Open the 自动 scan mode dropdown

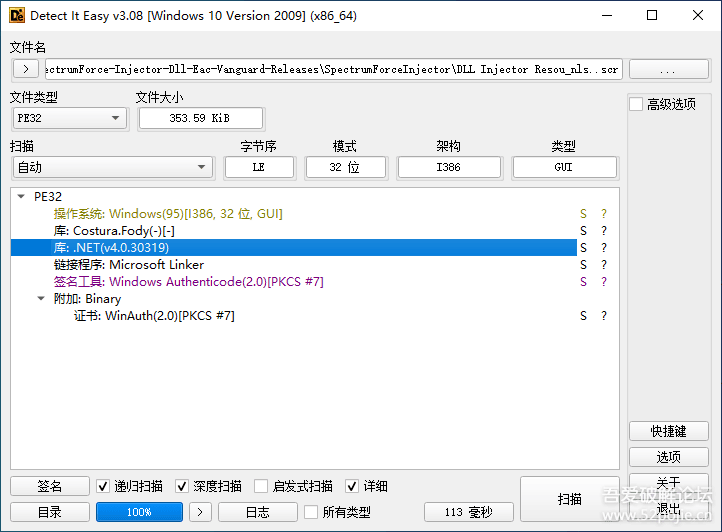[112, 167]
